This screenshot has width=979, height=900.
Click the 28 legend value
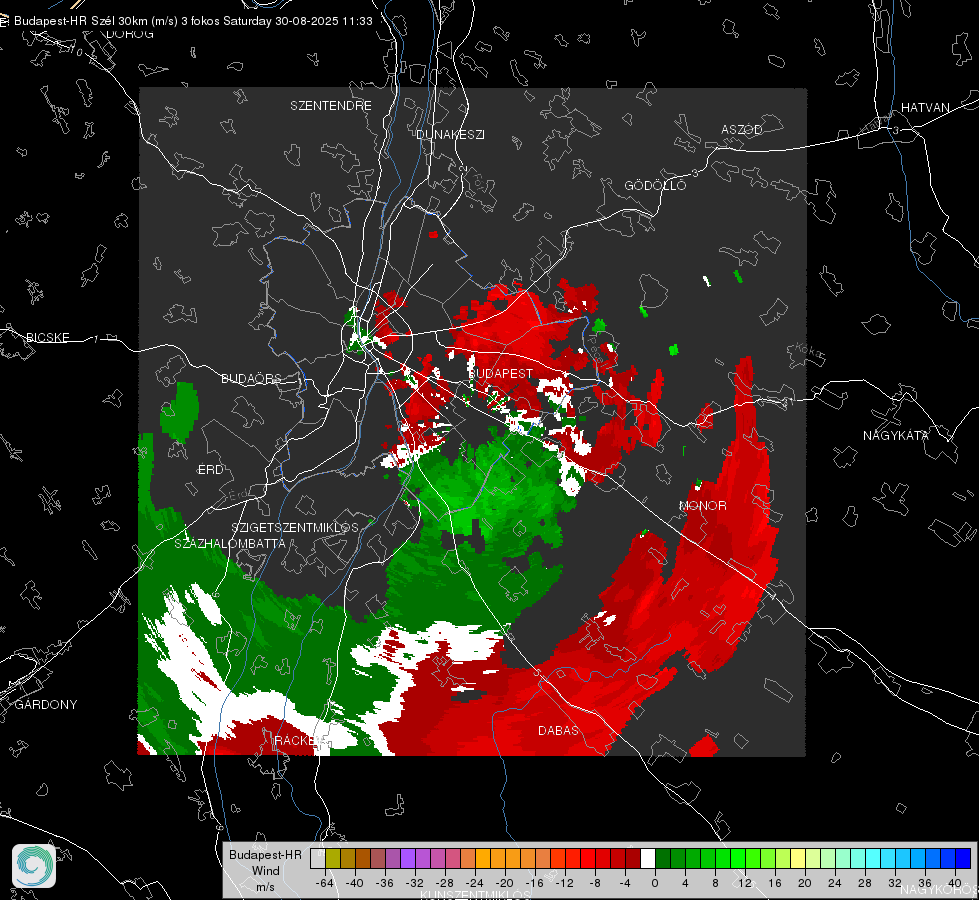coord(865,883)
